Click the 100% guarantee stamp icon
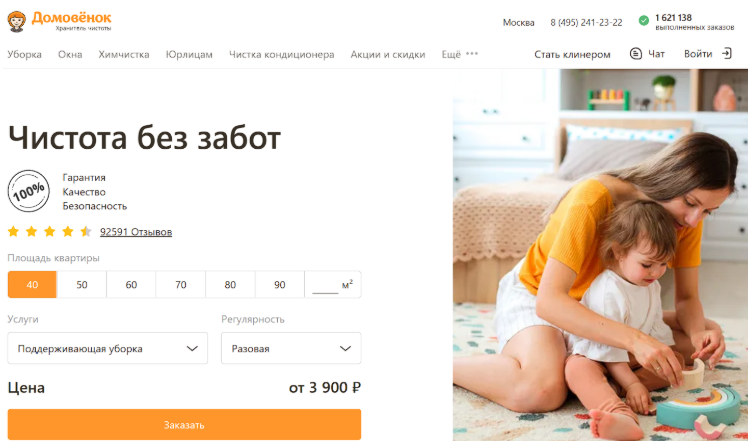748x441 pixels. coord(29,191)
